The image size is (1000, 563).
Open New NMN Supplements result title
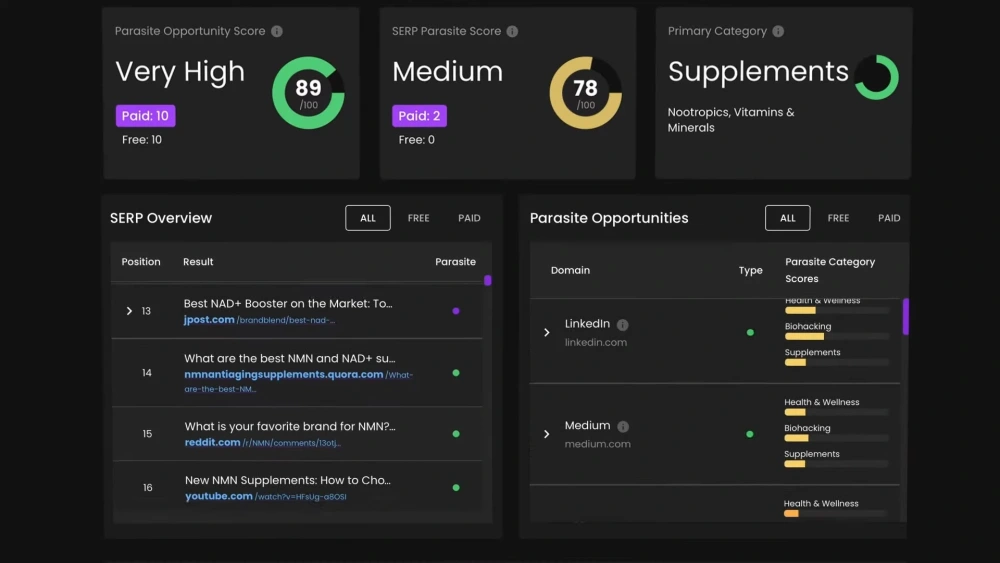click(288, 480)
